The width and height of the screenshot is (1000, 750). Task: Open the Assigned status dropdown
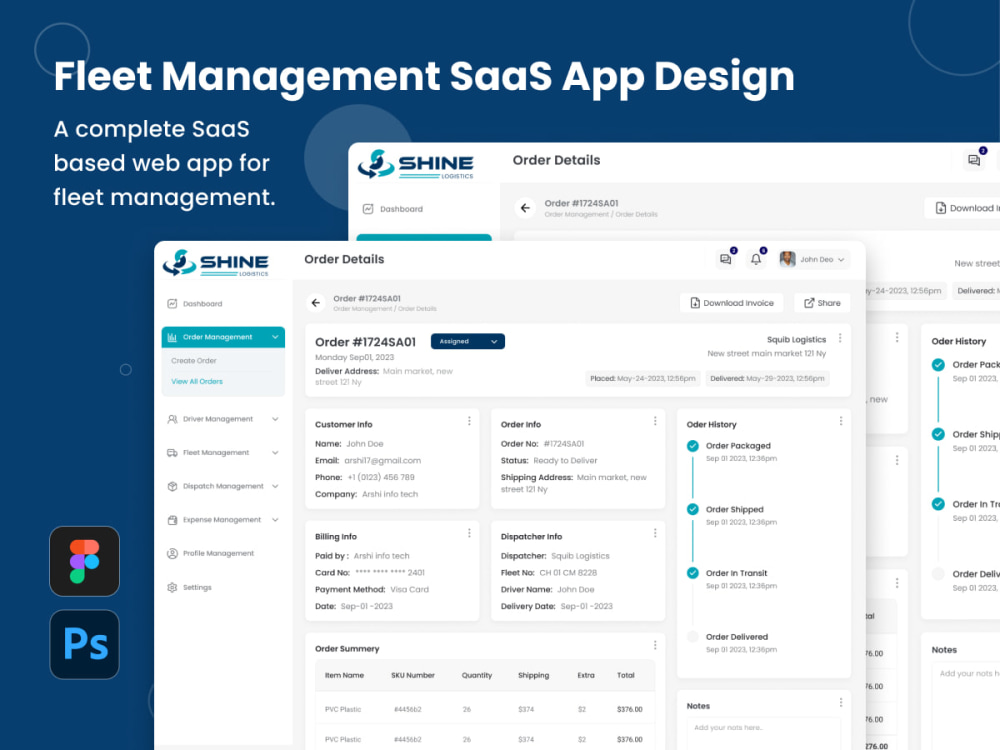tap(467, 341)
